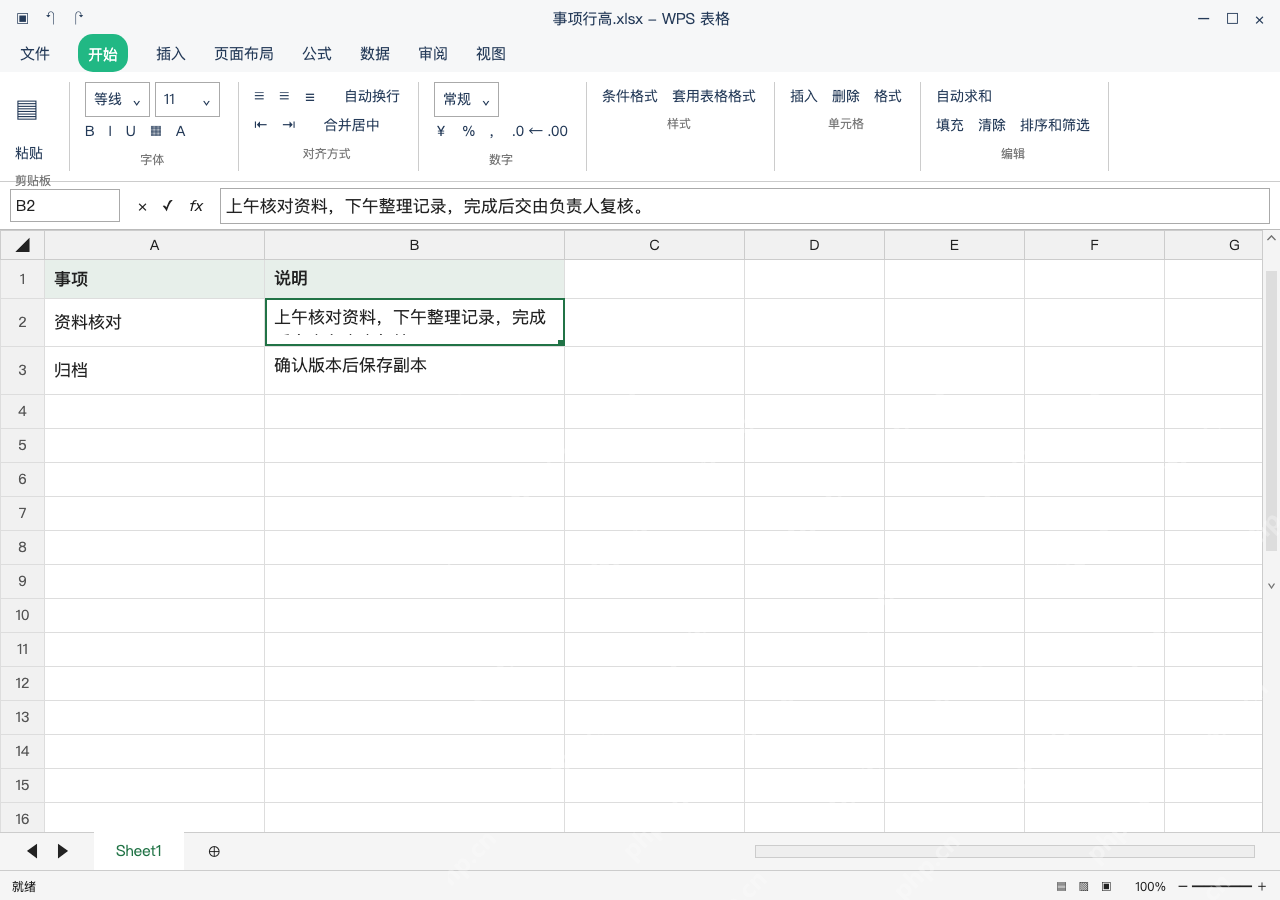Click the 合并居中 button
The width and height of the screenshot is (1280, 900).
(x=352, y=125)
